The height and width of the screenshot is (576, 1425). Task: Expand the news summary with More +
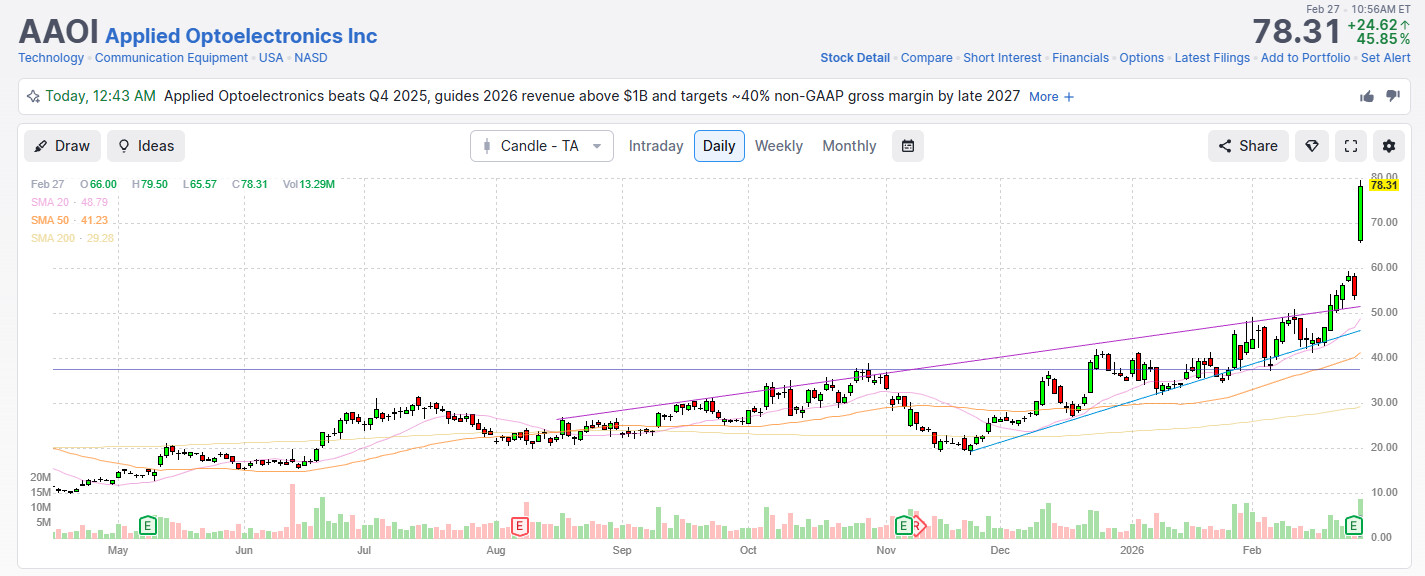click(1052, 97)
